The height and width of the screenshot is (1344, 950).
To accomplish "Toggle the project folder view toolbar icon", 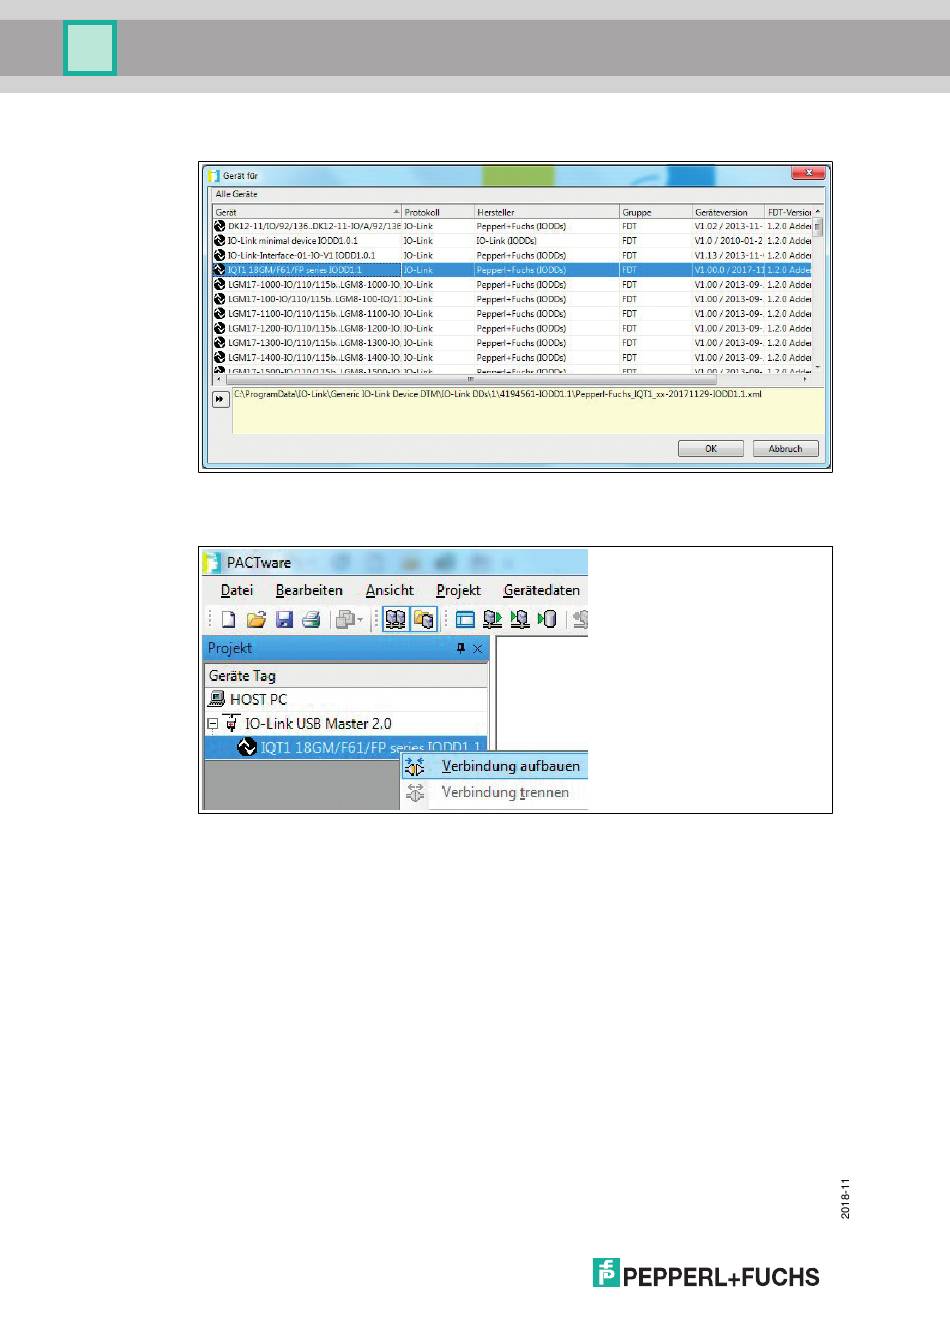I will (424, 620).
